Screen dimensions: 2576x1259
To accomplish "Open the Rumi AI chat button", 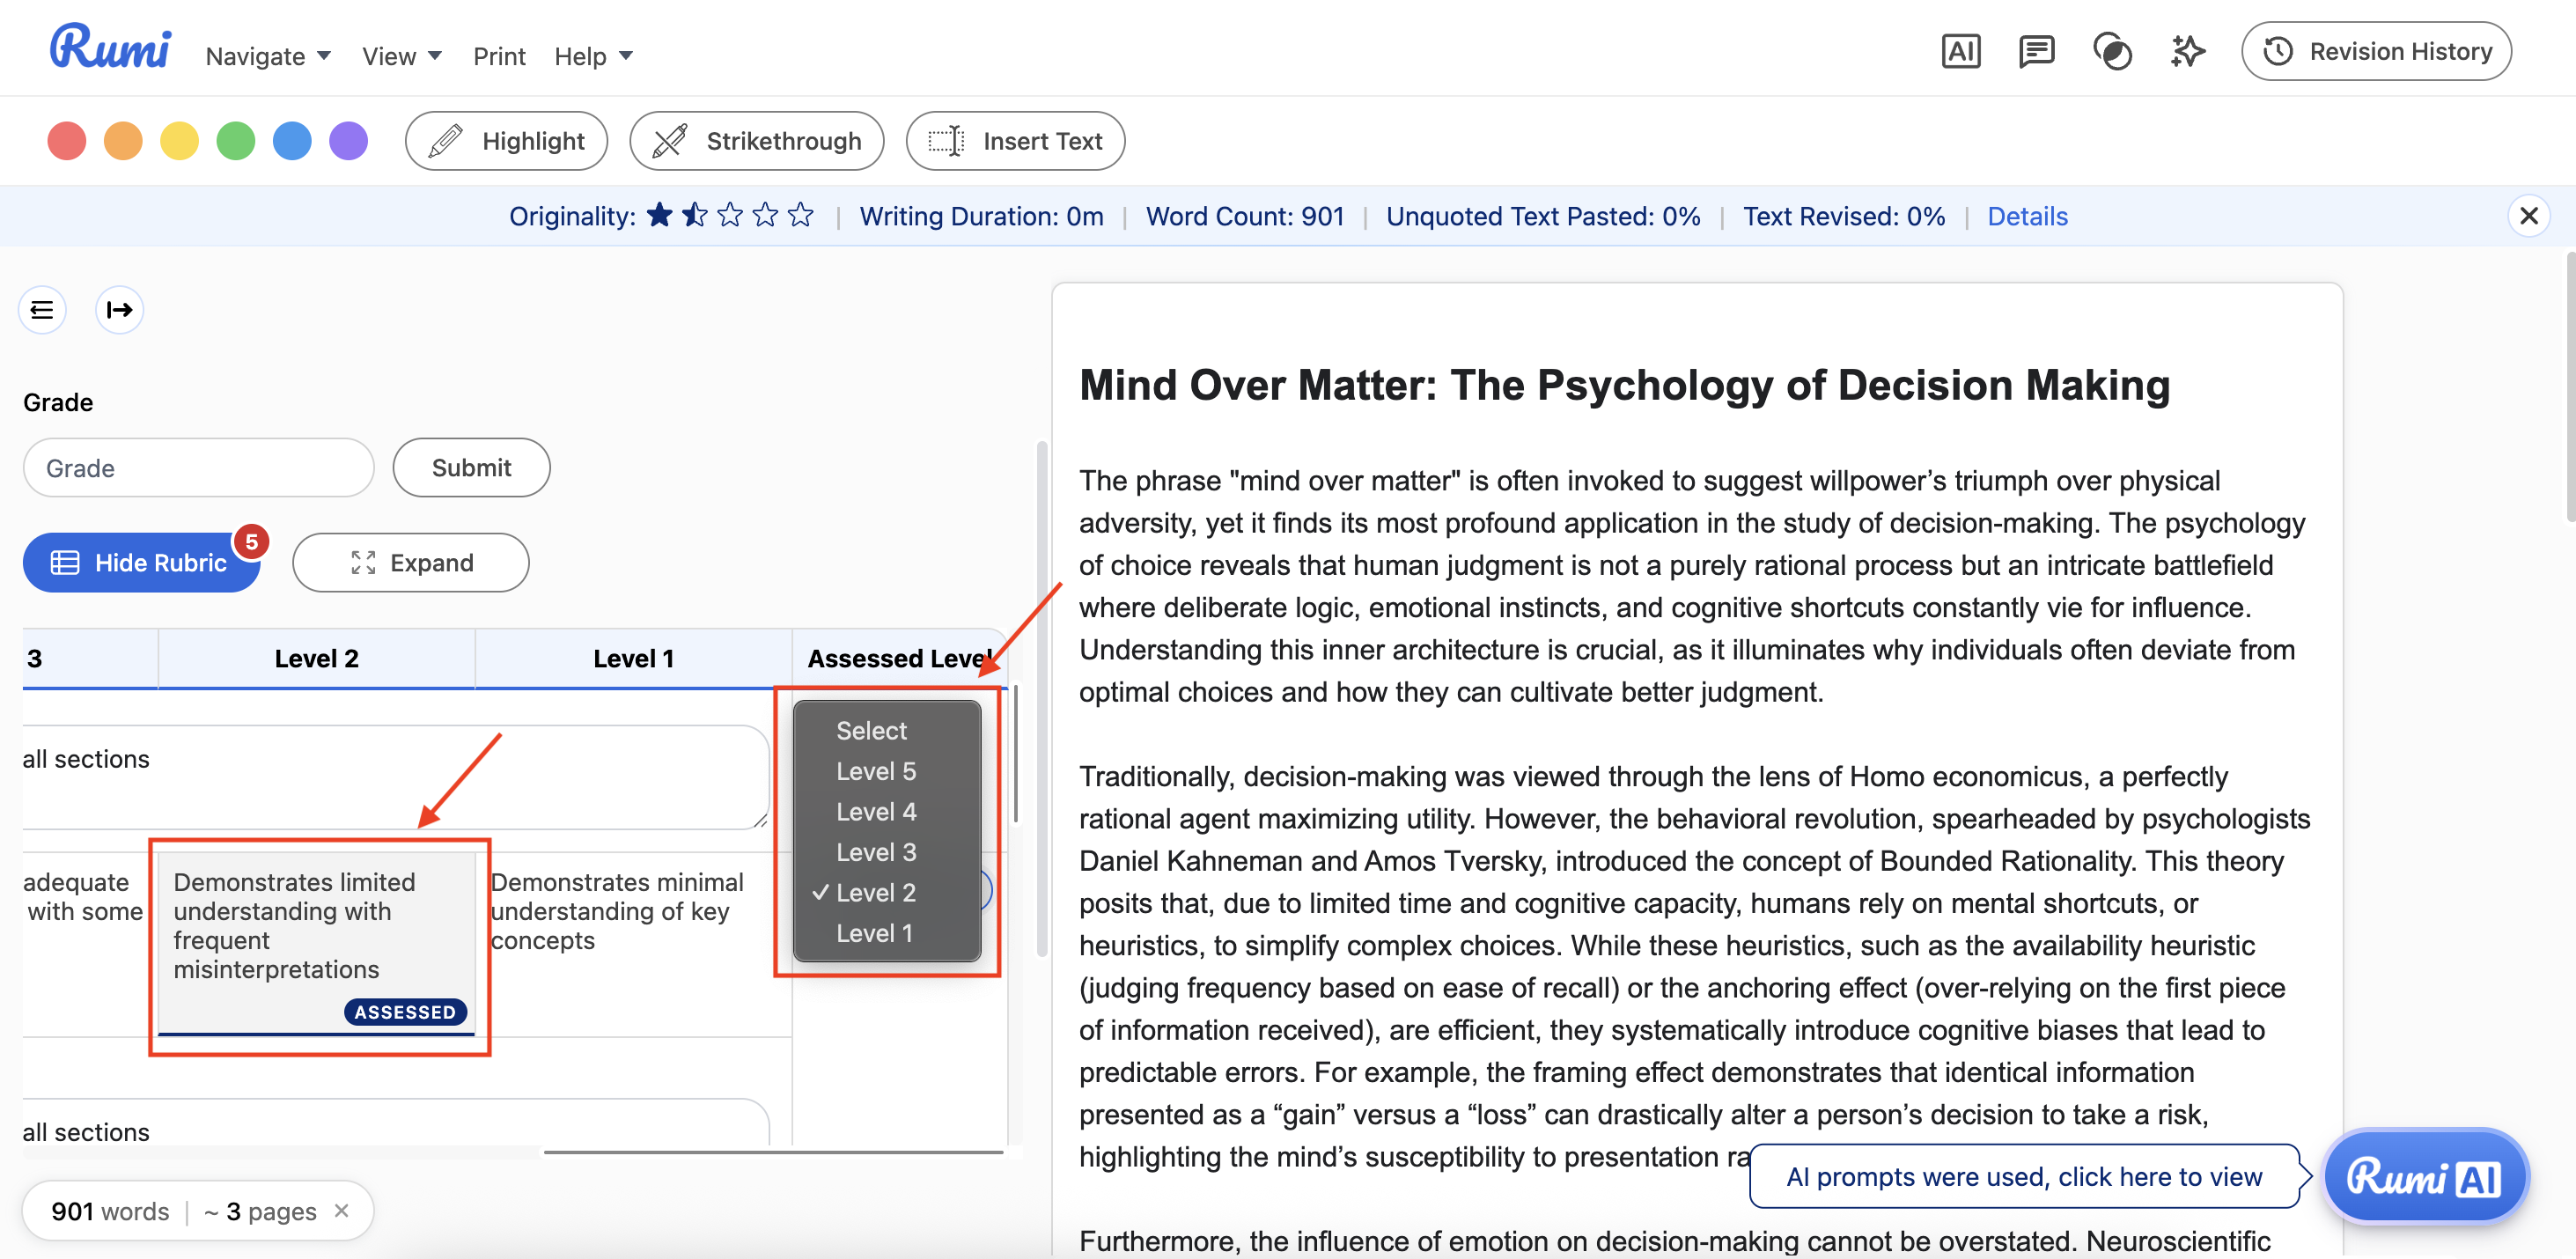I will (2424, 1176).
